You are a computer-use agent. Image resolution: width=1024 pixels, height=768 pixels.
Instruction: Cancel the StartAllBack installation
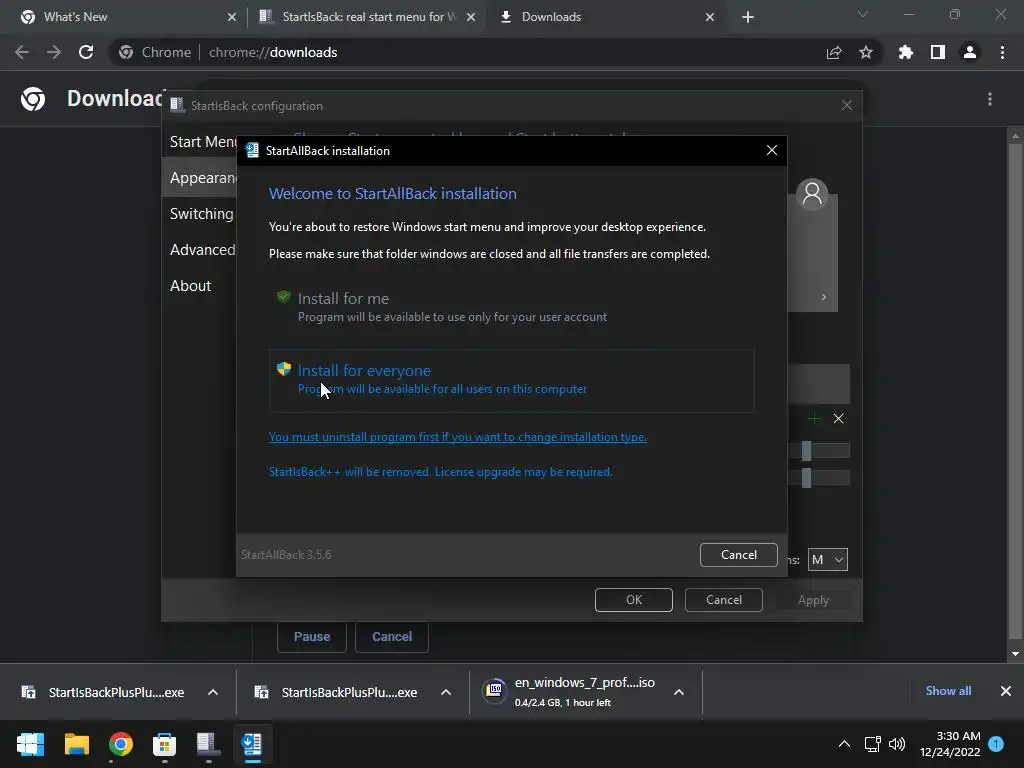[739, 554]
